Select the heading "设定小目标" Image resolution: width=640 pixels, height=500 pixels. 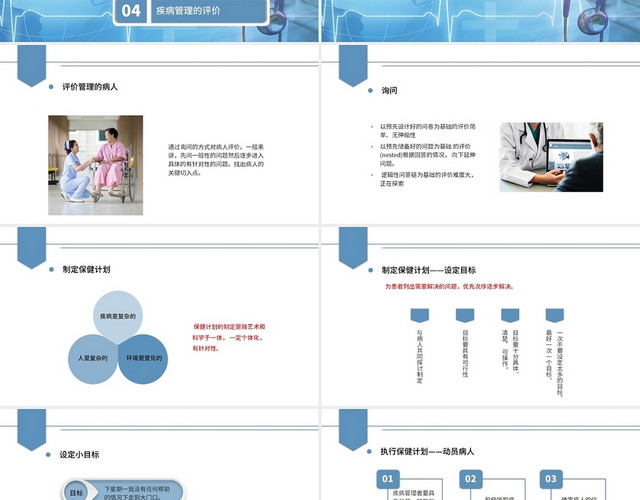coord(79,455)
